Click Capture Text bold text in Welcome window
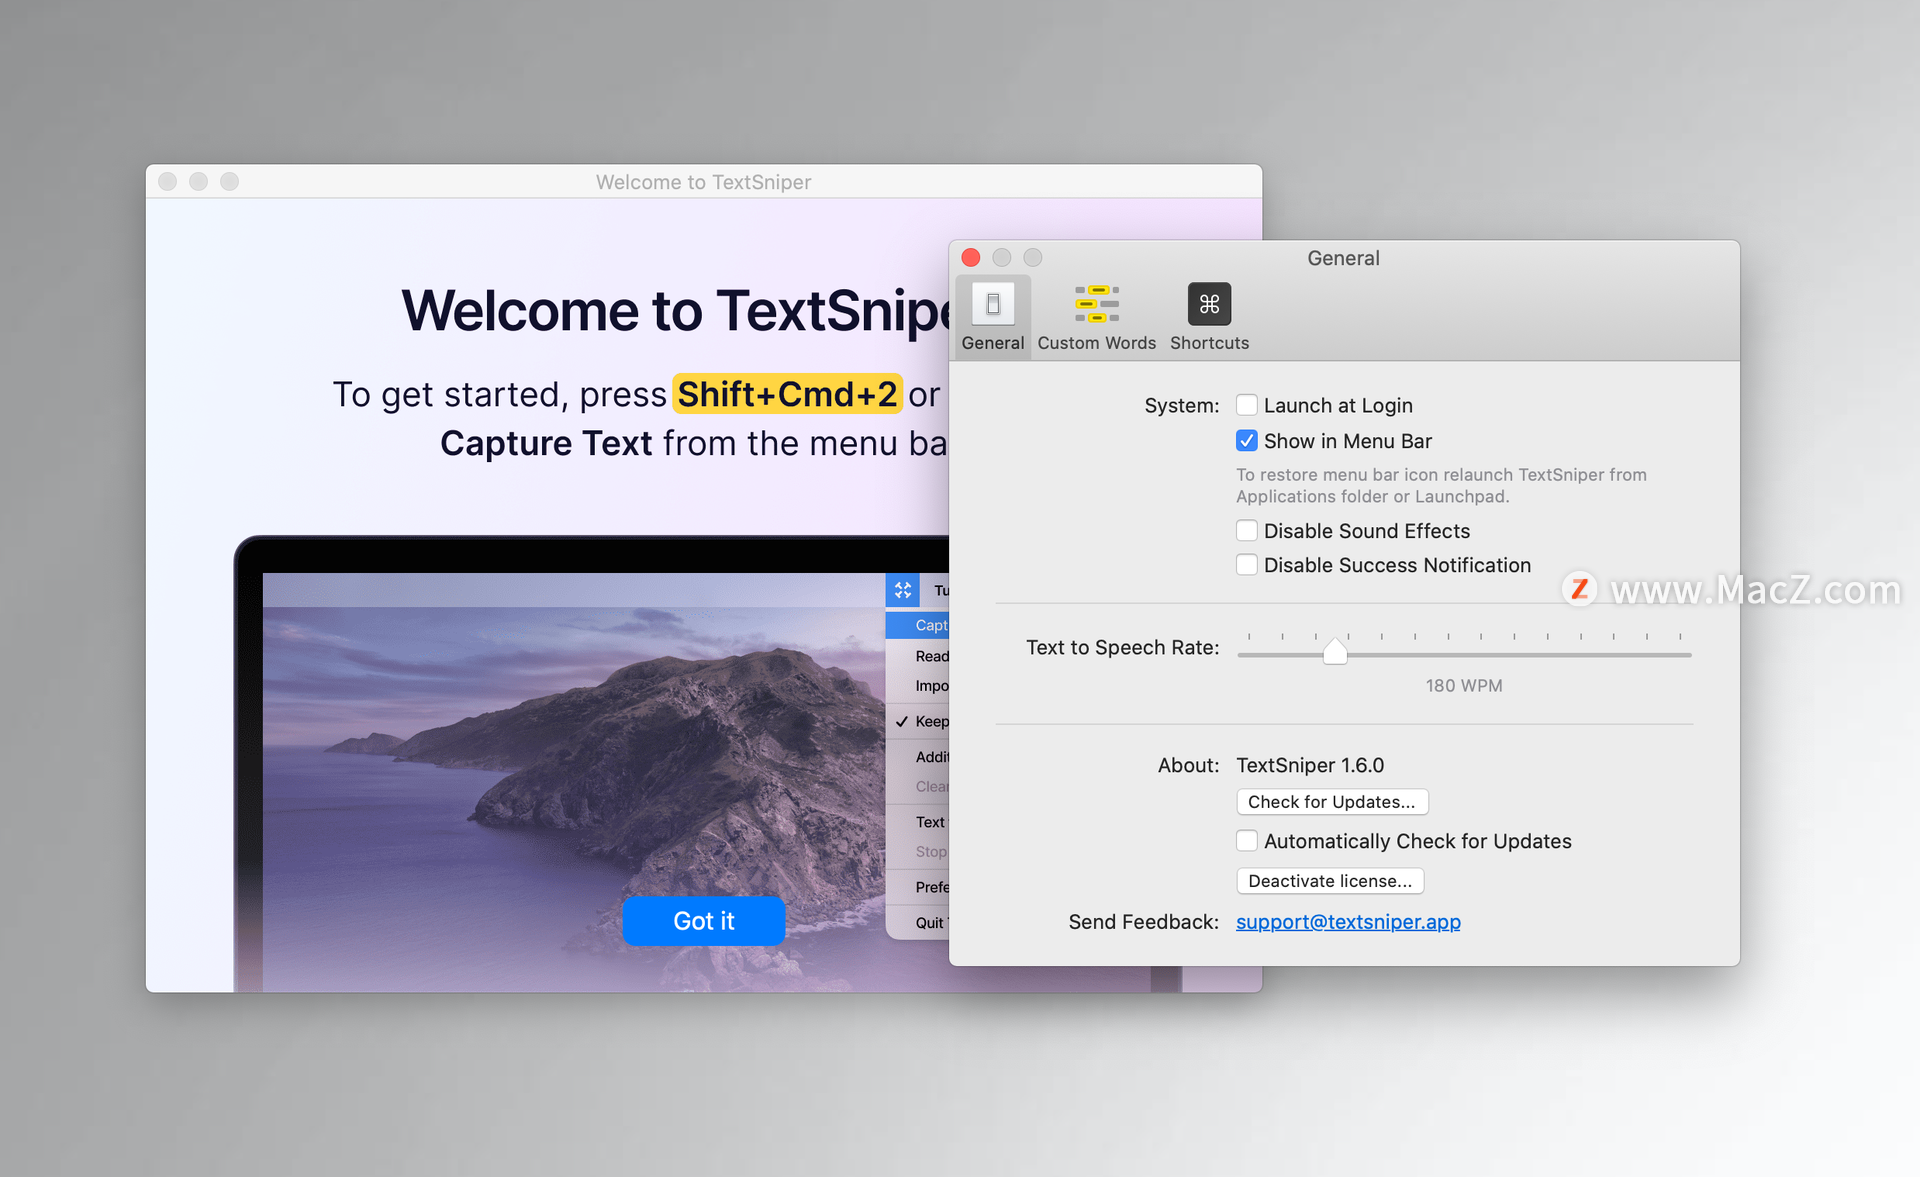 [546, 443]
